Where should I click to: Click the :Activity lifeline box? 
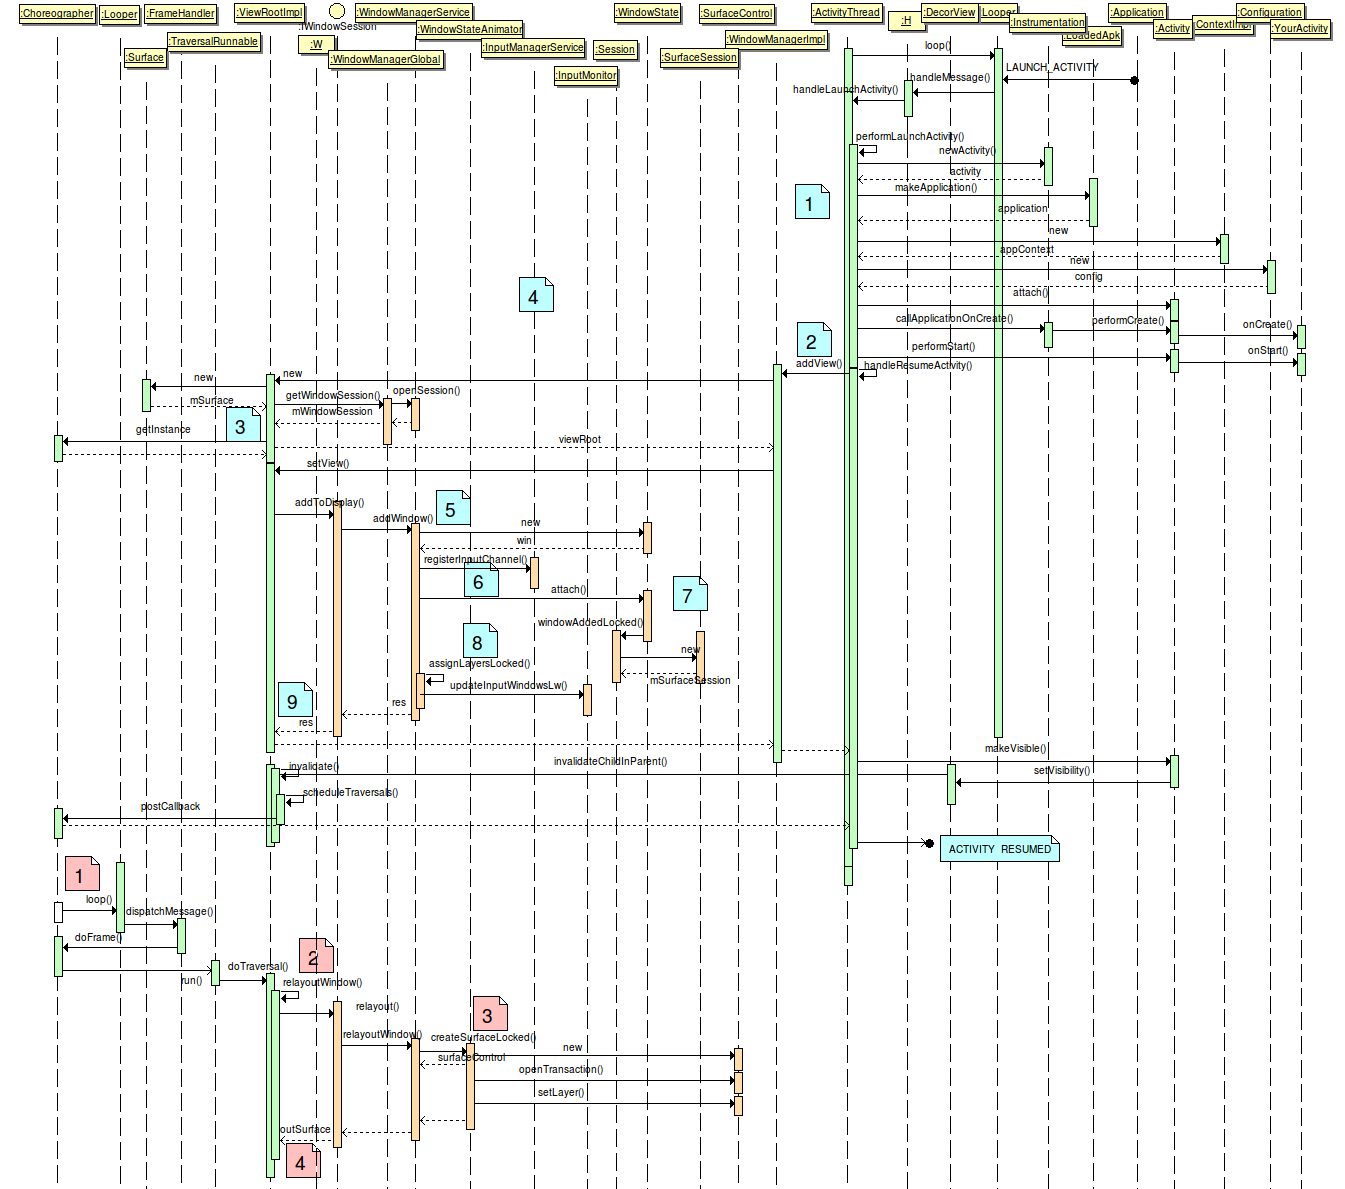point(1173,29)
